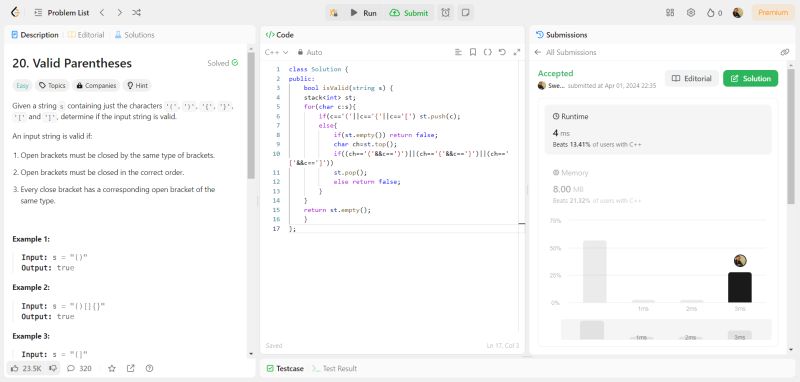The width and height of the screenshot is (800, 382).
Task: Open the Editorial button in Submissions
Action: pos(692,79)
